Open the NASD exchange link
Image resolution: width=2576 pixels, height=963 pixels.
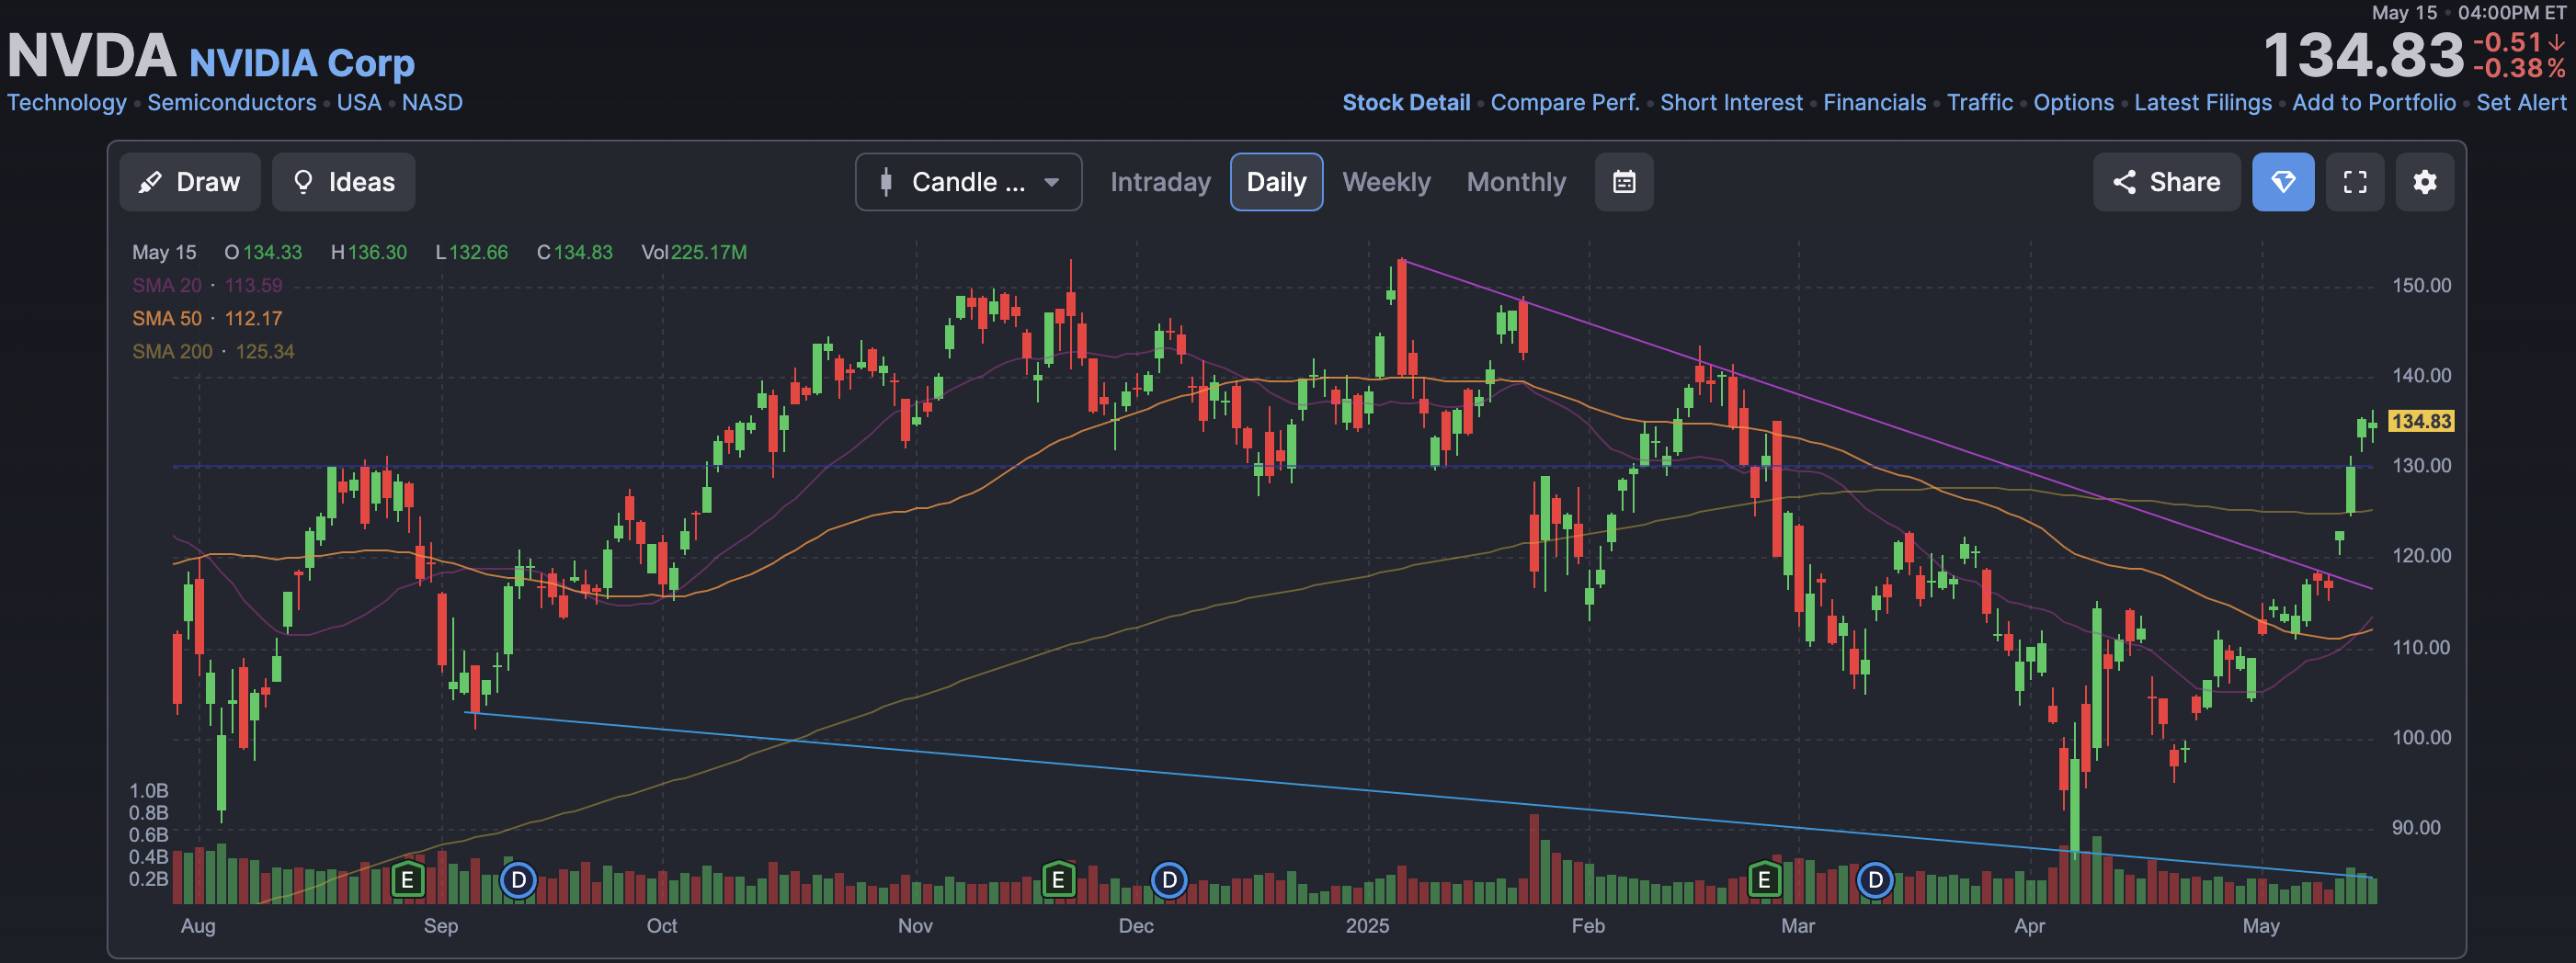pos(432,103)
